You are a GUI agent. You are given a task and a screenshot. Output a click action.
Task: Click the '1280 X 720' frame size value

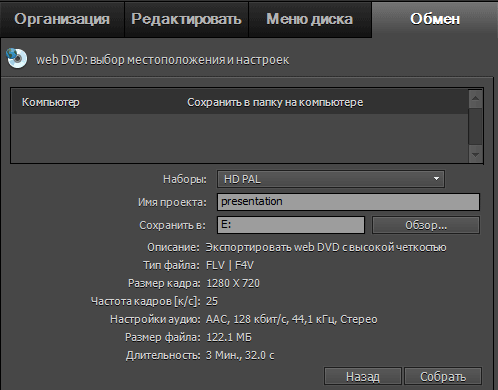click(x=233, y=283)
